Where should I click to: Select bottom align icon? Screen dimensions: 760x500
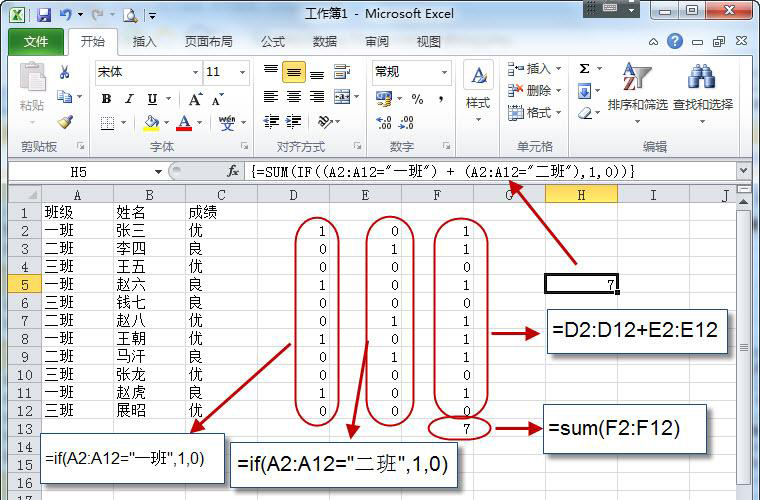click(317, 73)
